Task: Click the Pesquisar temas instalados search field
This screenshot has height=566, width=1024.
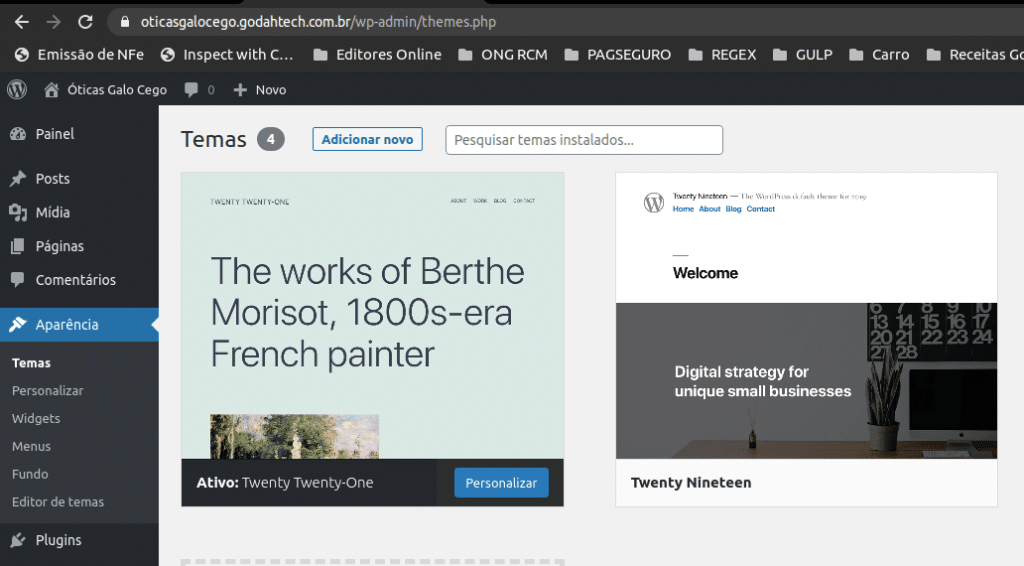Action: [584, 140]
